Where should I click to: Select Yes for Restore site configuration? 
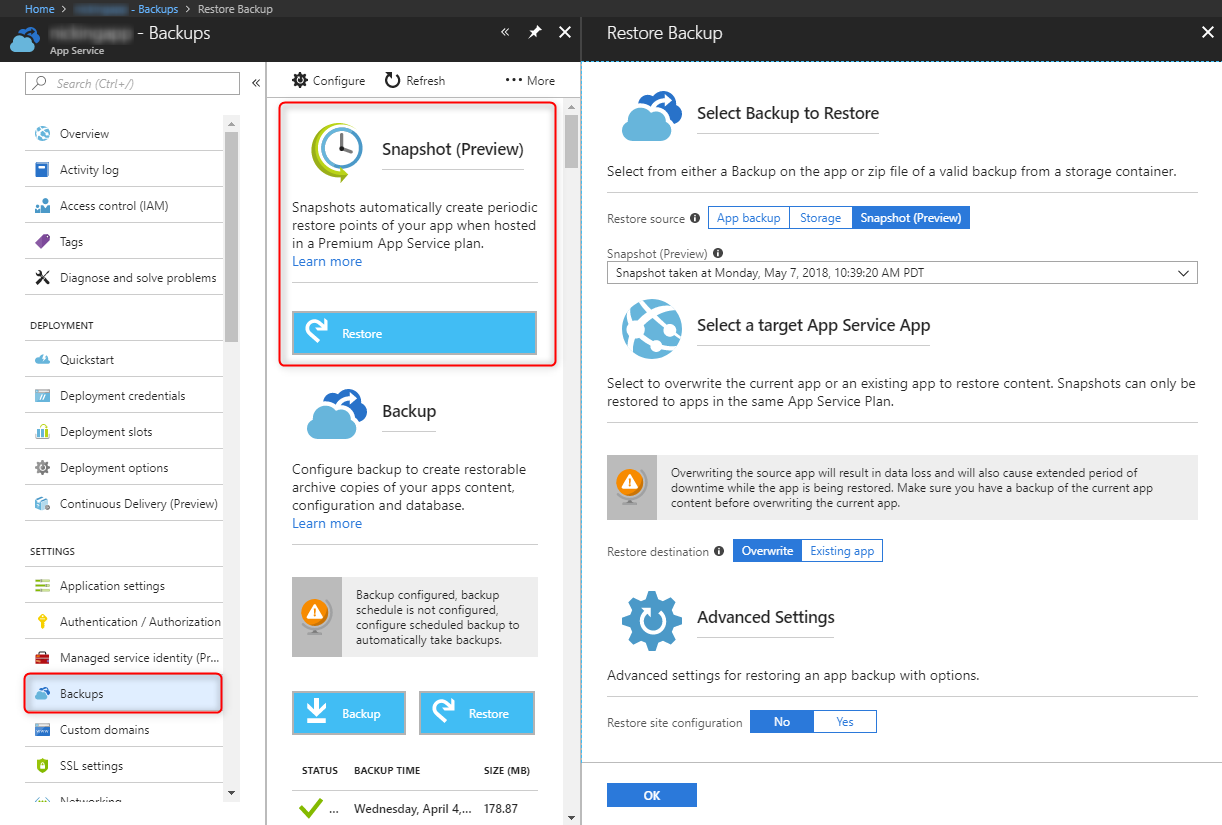tap(844, 722)
